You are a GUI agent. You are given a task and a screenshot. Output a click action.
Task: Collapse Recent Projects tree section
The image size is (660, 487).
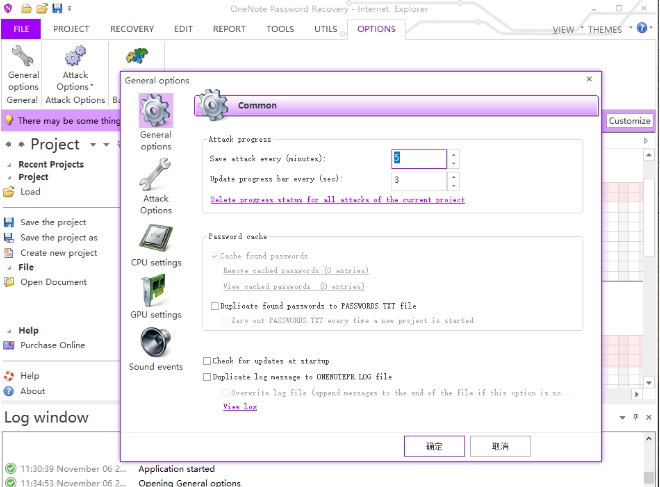point(9,165)
